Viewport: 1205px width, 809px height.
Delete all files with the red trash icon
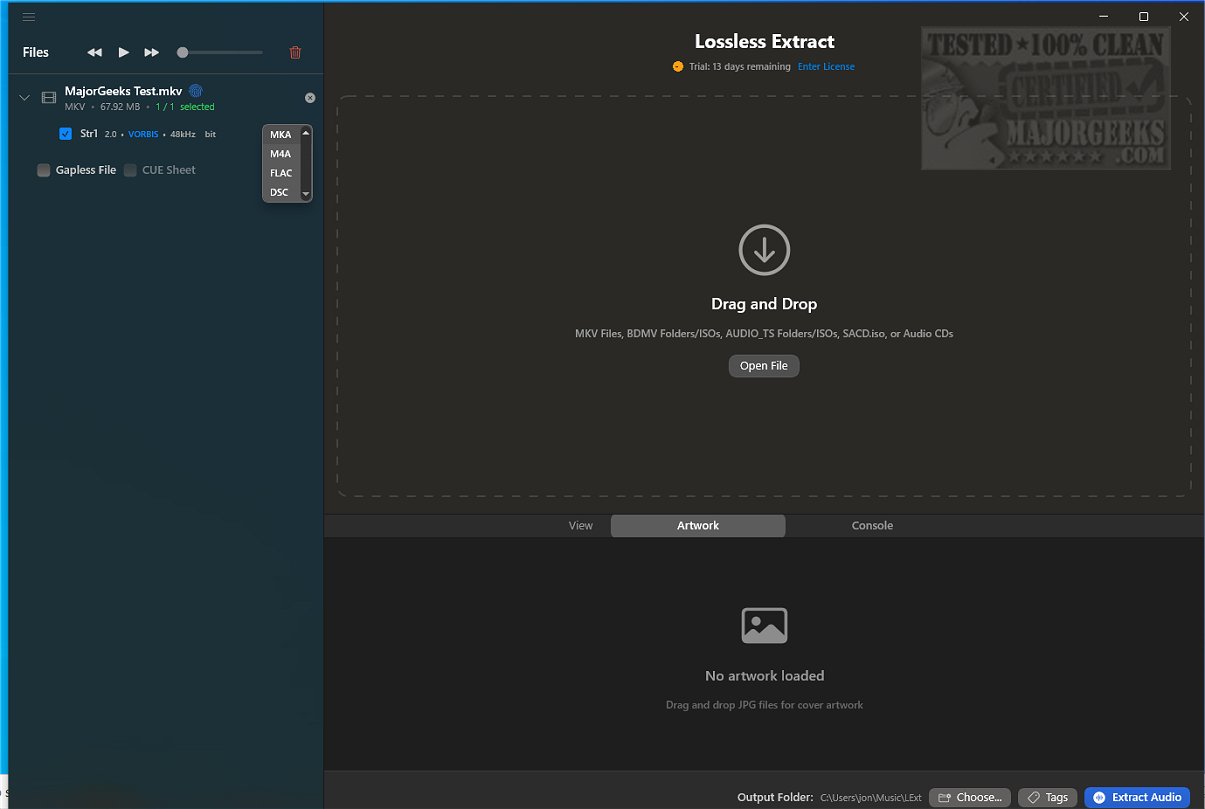295,52
